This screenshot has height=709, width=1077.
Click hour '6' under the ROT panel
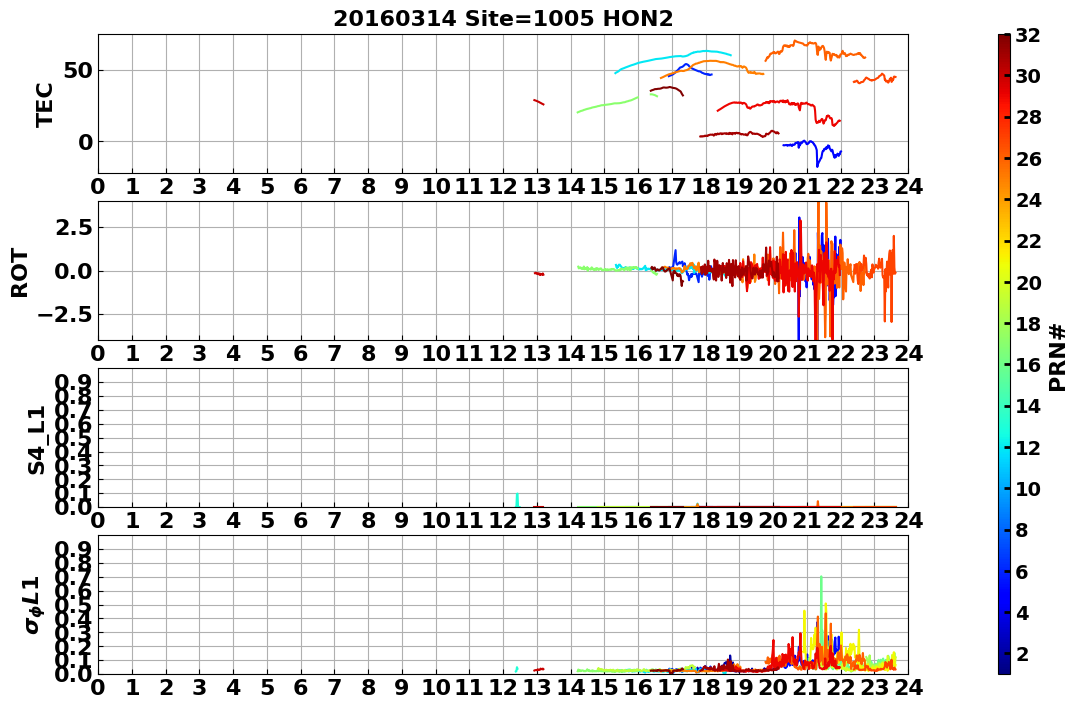301,354
